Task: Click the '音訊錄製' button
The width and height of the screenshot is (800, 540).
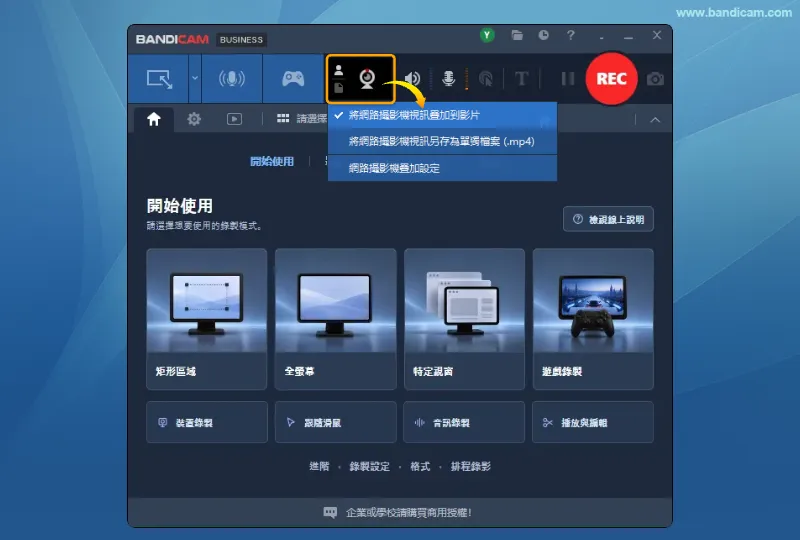Action: pyautogui.click(x=464, y=422)
